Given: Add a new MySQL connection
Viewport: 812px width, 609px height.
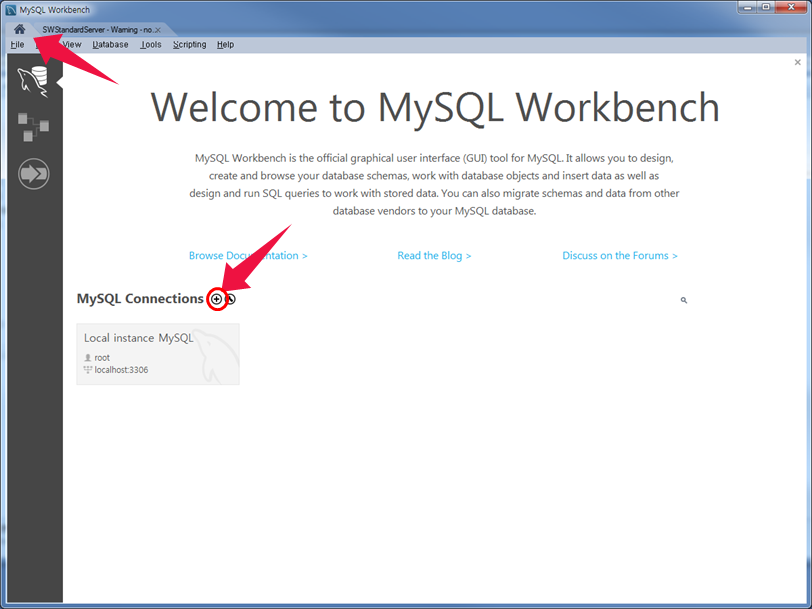Looking at the screenshot, I should tap(216, 299).
